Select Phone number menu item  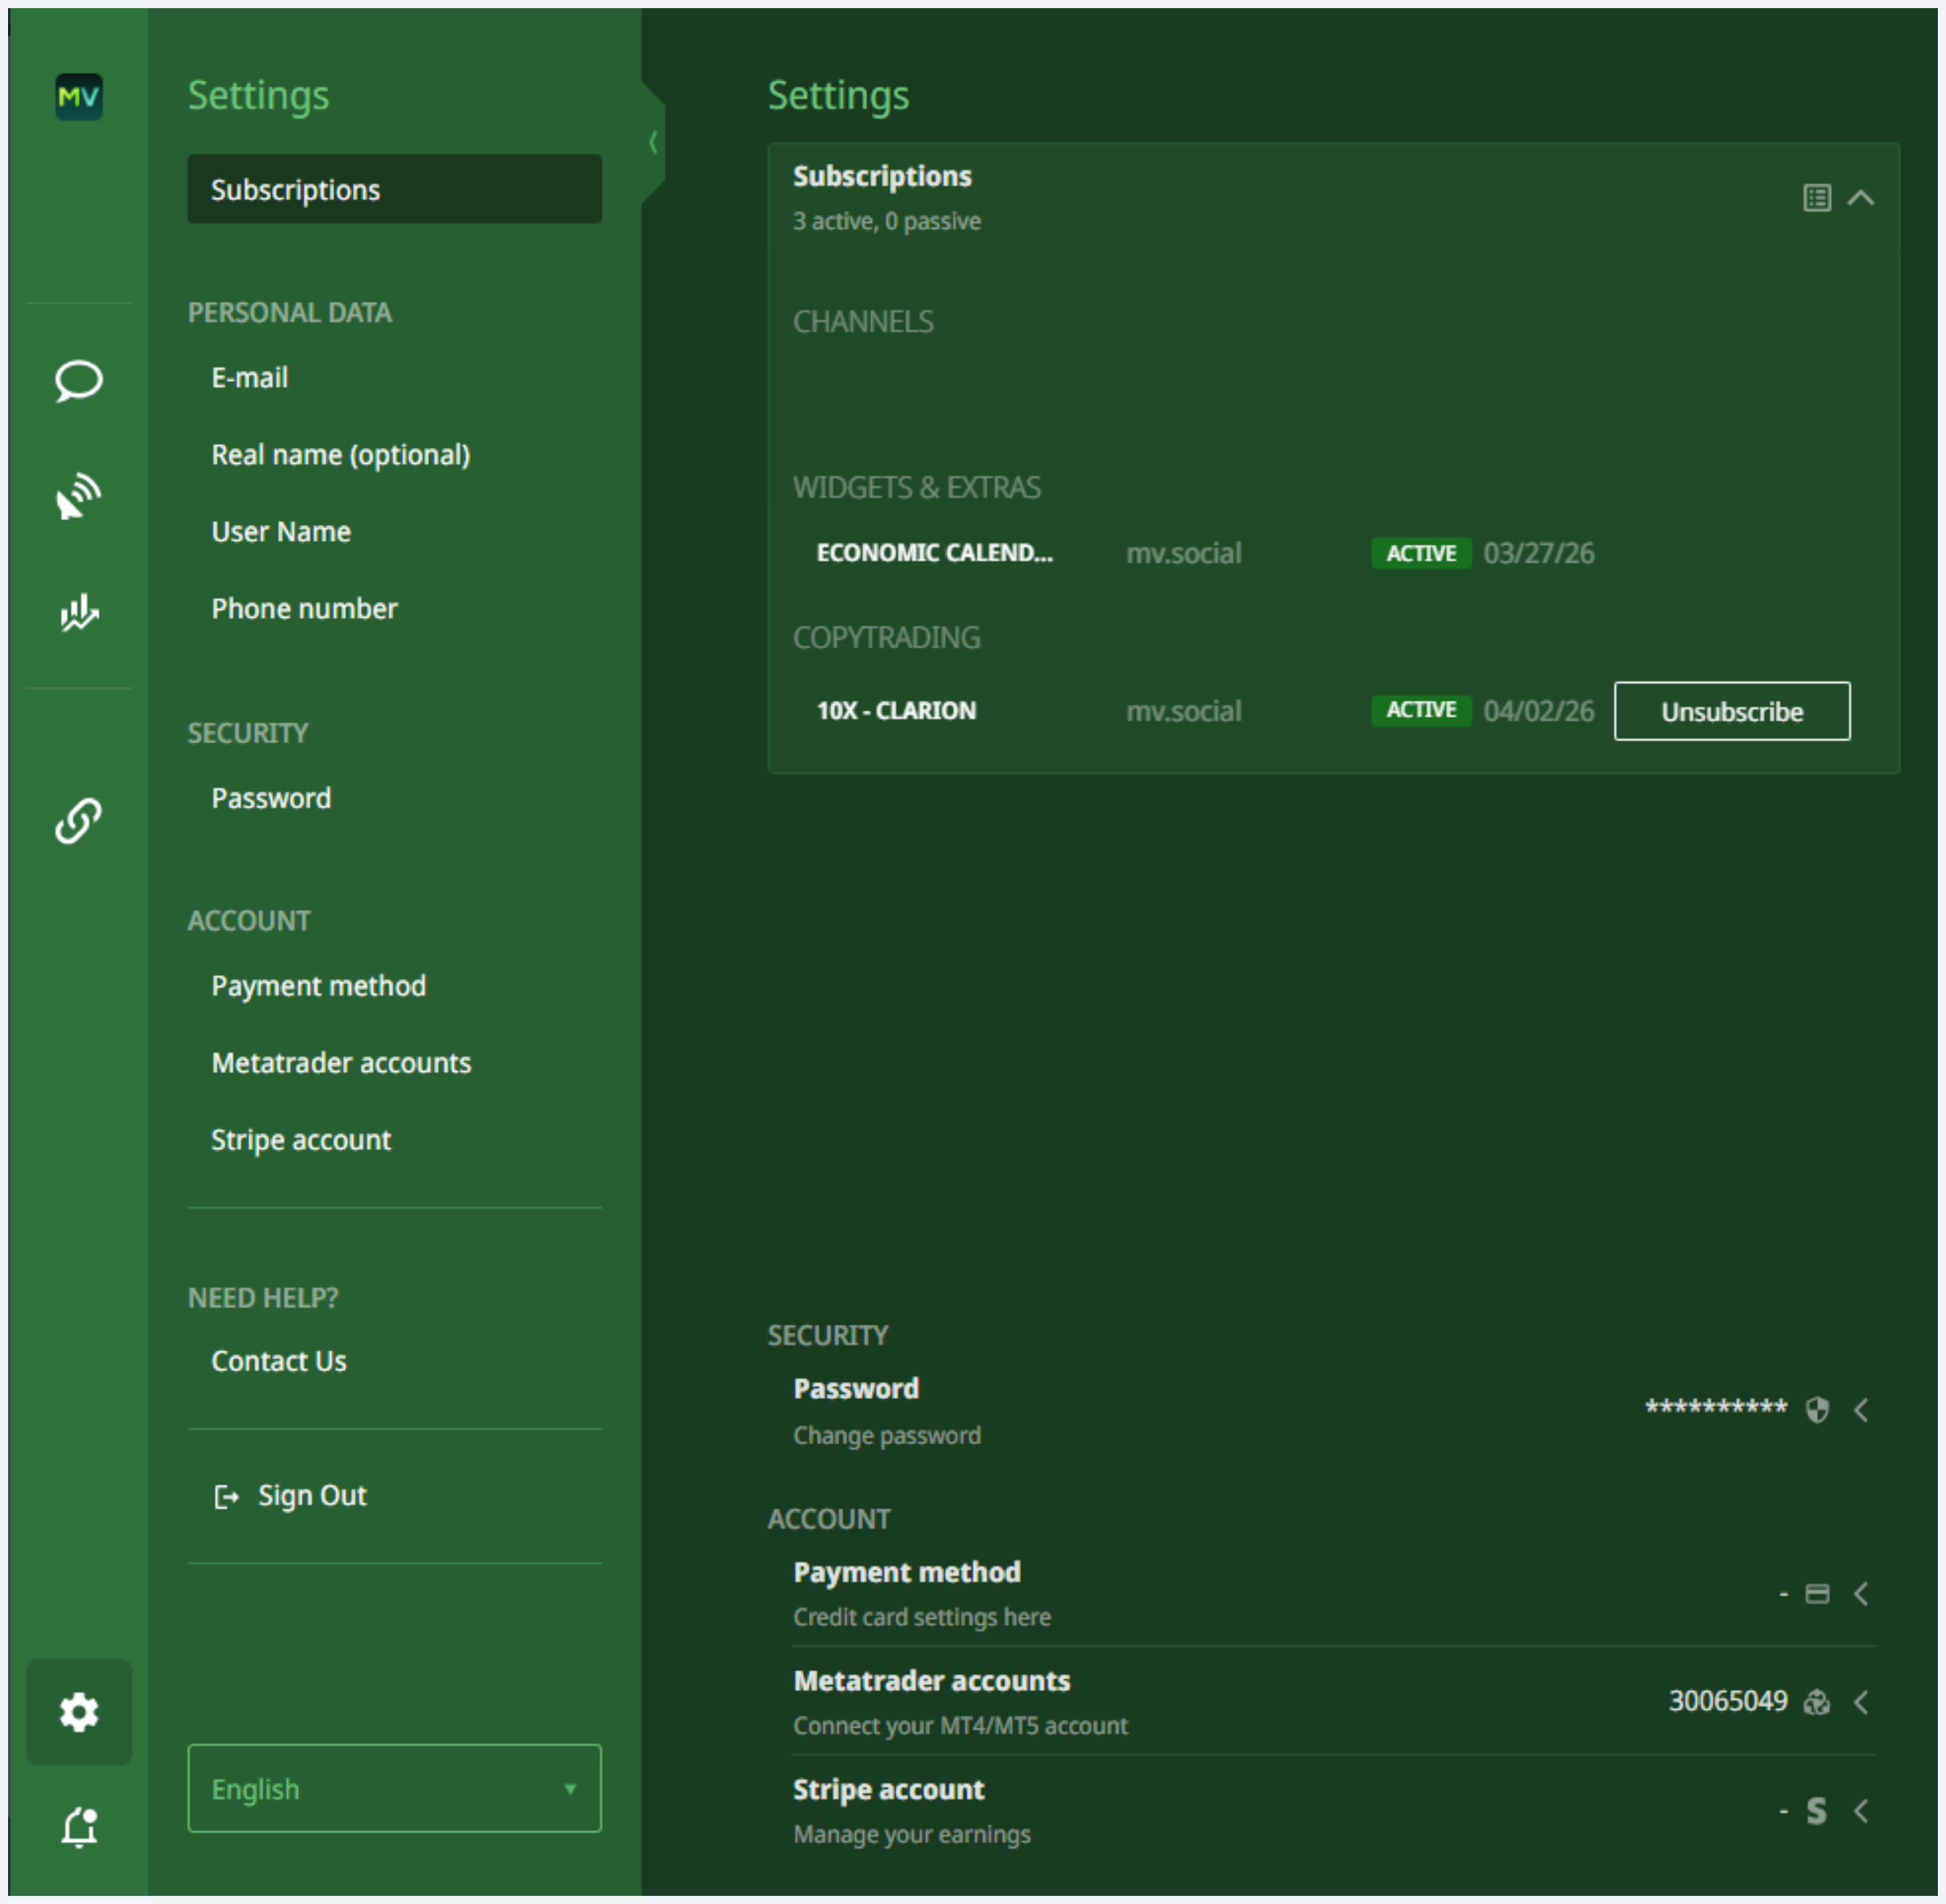click(304, 609)
